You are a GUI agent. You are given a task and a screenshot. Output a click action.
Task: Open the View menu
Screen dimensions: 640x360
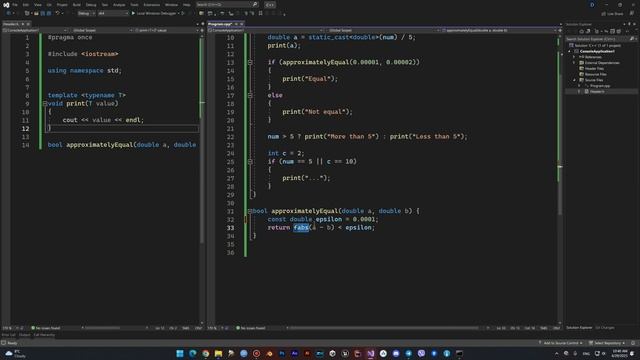point(38,4)
